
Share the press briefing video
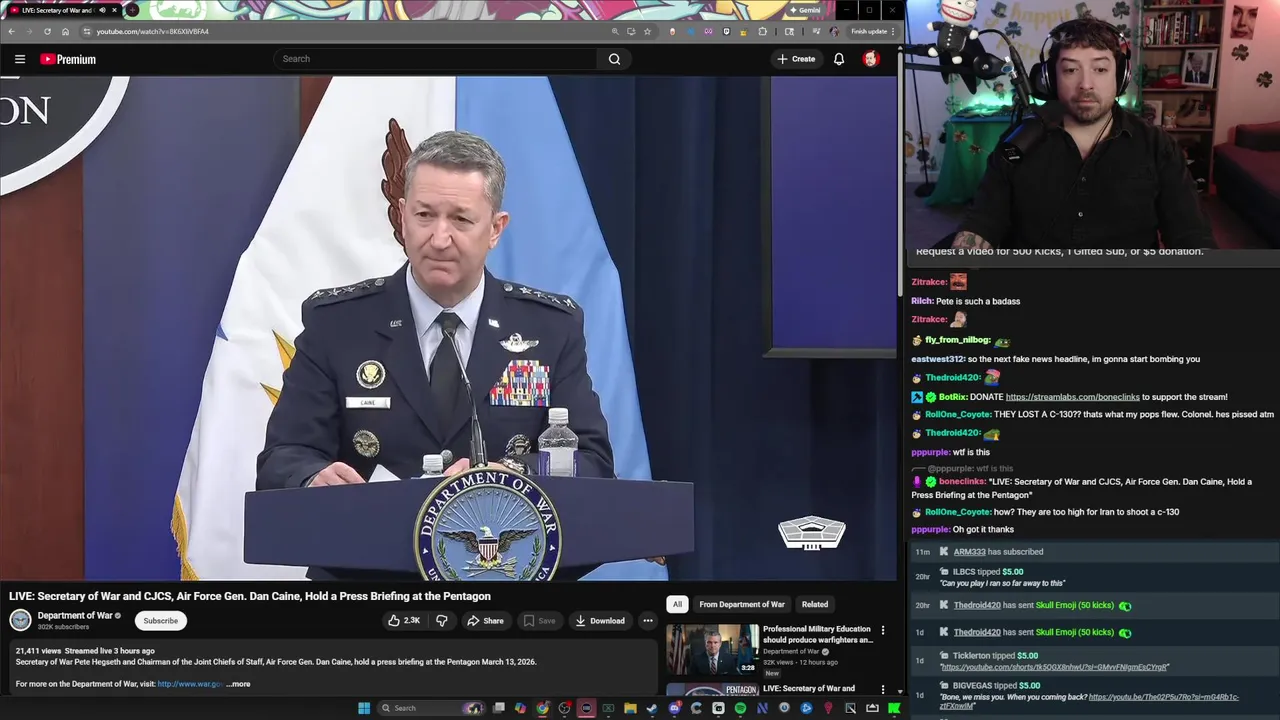click(485, 621)
